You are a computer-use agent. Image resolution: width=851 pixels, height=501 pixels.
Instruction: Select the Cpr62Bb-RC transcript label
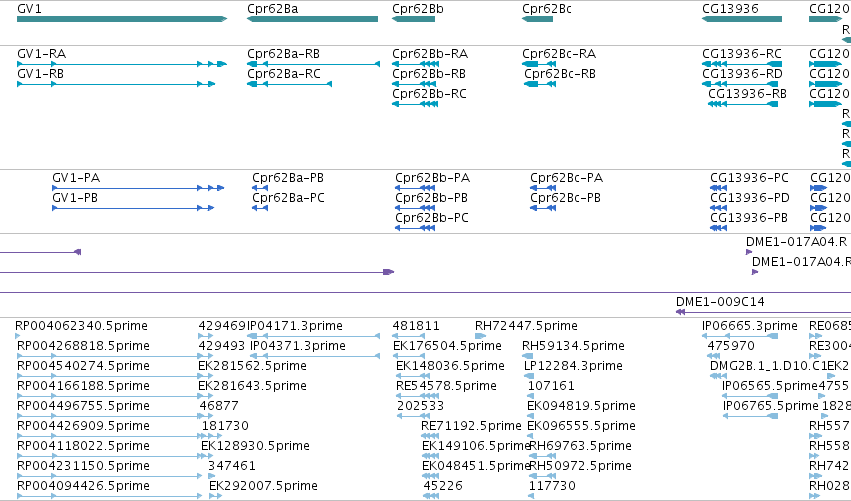coord(429,94)
